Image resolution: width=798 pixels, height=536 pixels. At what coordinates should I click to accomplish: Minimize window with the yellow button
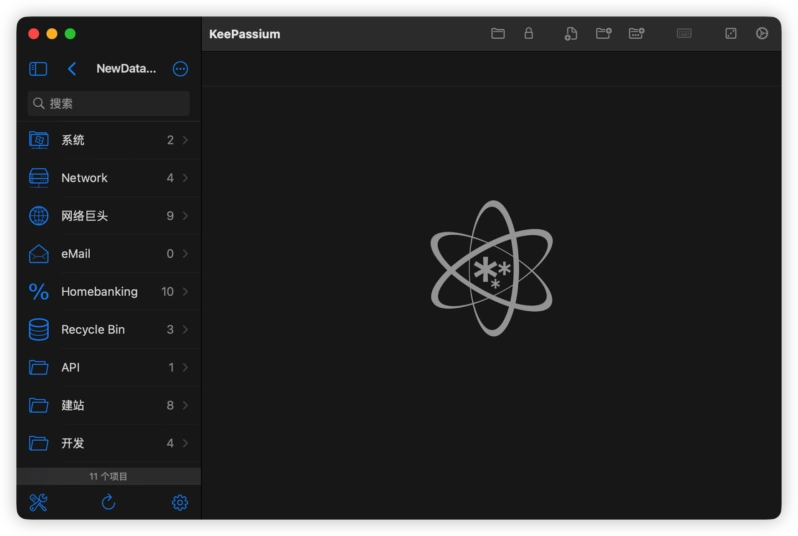(x=52, y=34)
